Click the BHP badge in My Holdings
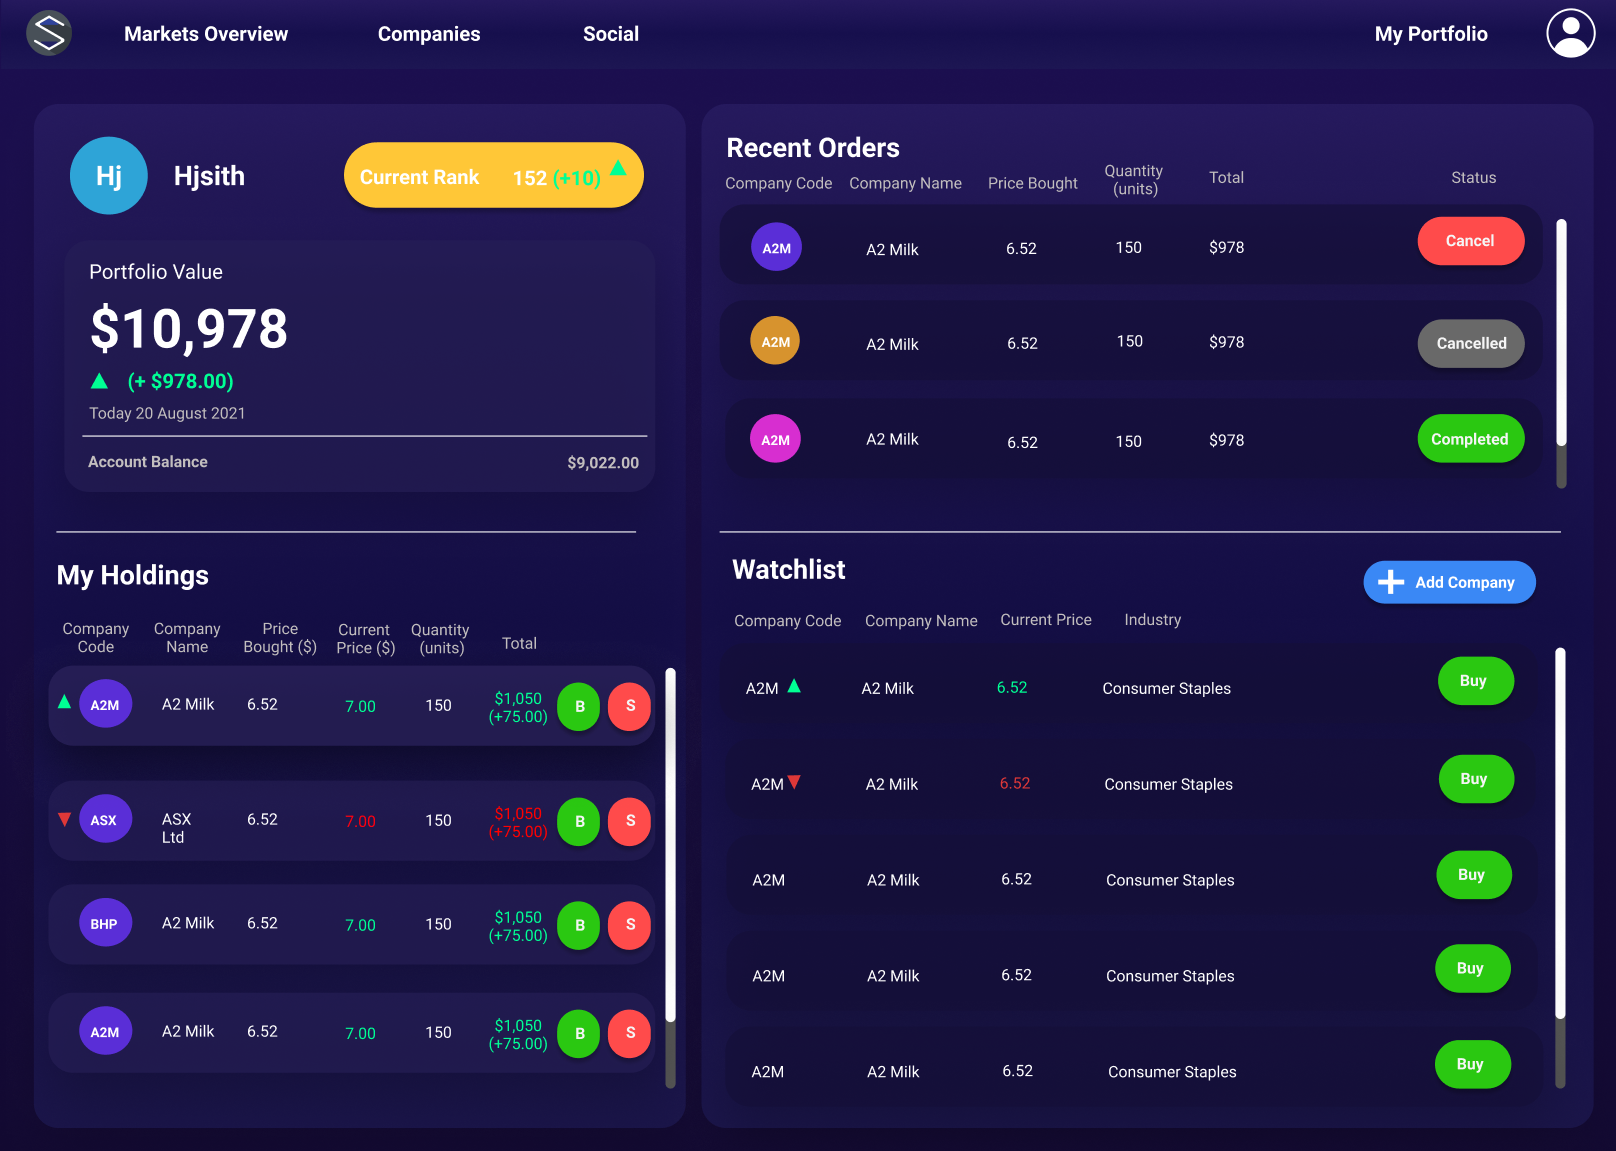Screen dimensions: 1616x1151 click(x=105, y=924)
